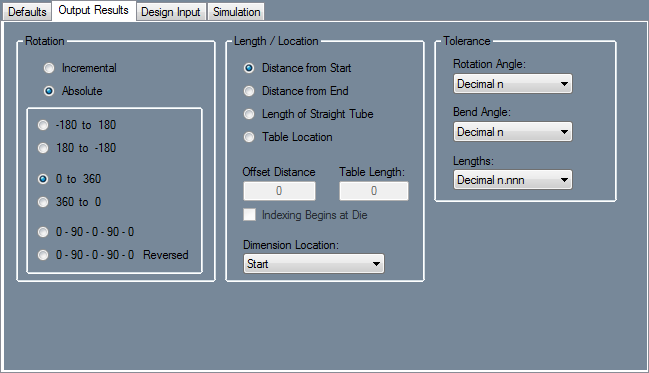Open the Lengths tolerance dropdown
Viewport: 649px width, 373px height.
[512, 180]
